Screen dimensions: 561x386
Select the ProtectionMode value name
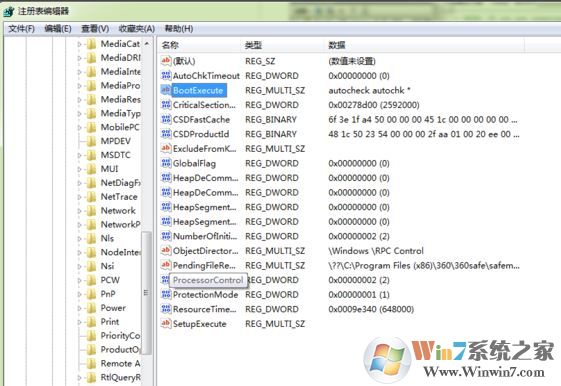205,295
